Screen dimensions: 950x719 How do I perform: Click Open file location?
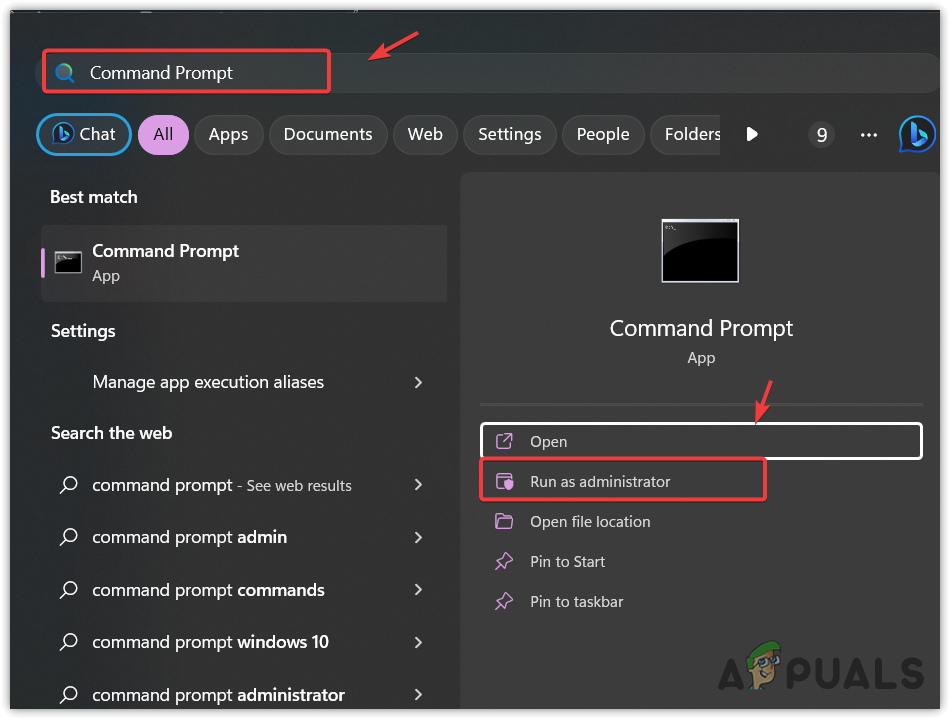(590, 522)
